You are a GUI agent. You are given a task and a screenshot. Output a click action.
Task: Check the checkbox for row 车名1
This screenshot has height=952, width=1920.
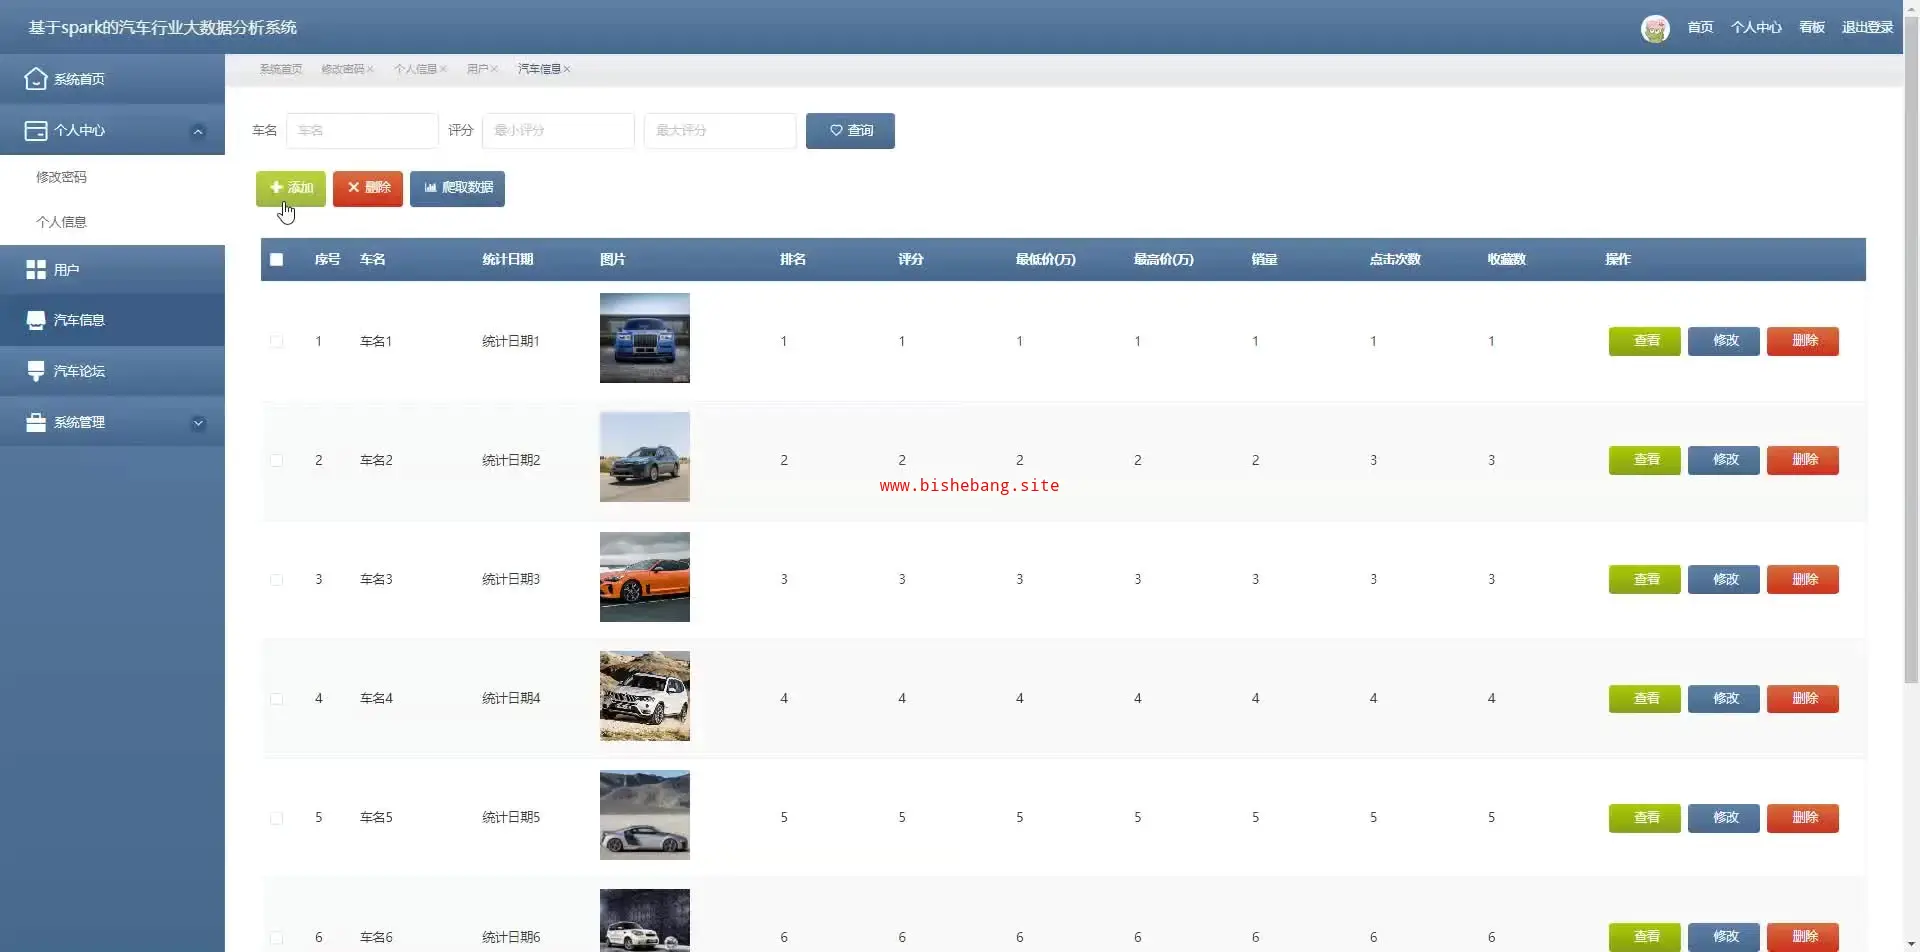pos(277,341)
